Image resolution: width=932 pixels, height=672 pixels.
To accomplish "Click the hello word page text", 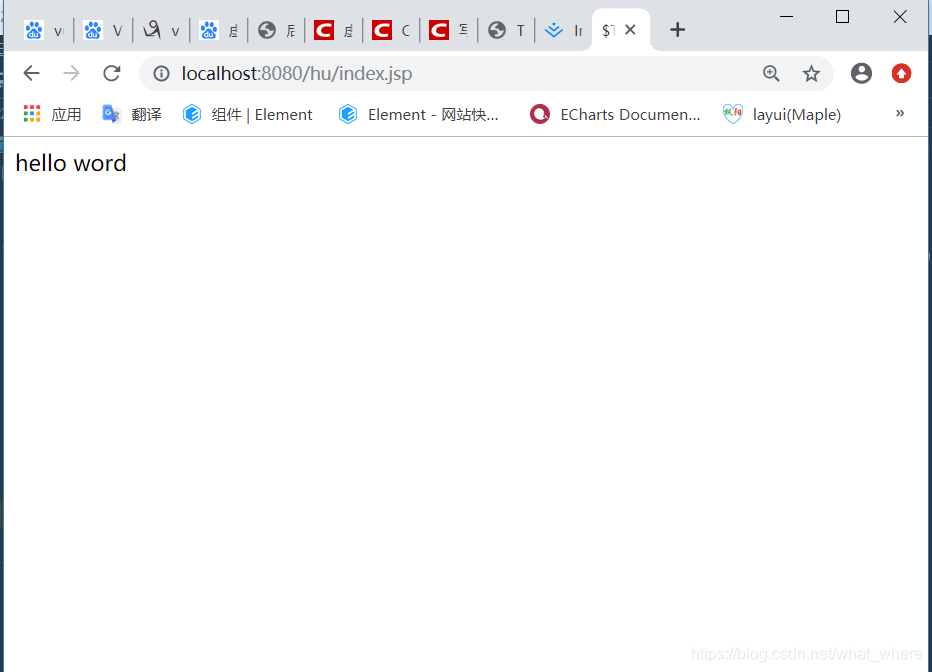I will pos(71,163).
